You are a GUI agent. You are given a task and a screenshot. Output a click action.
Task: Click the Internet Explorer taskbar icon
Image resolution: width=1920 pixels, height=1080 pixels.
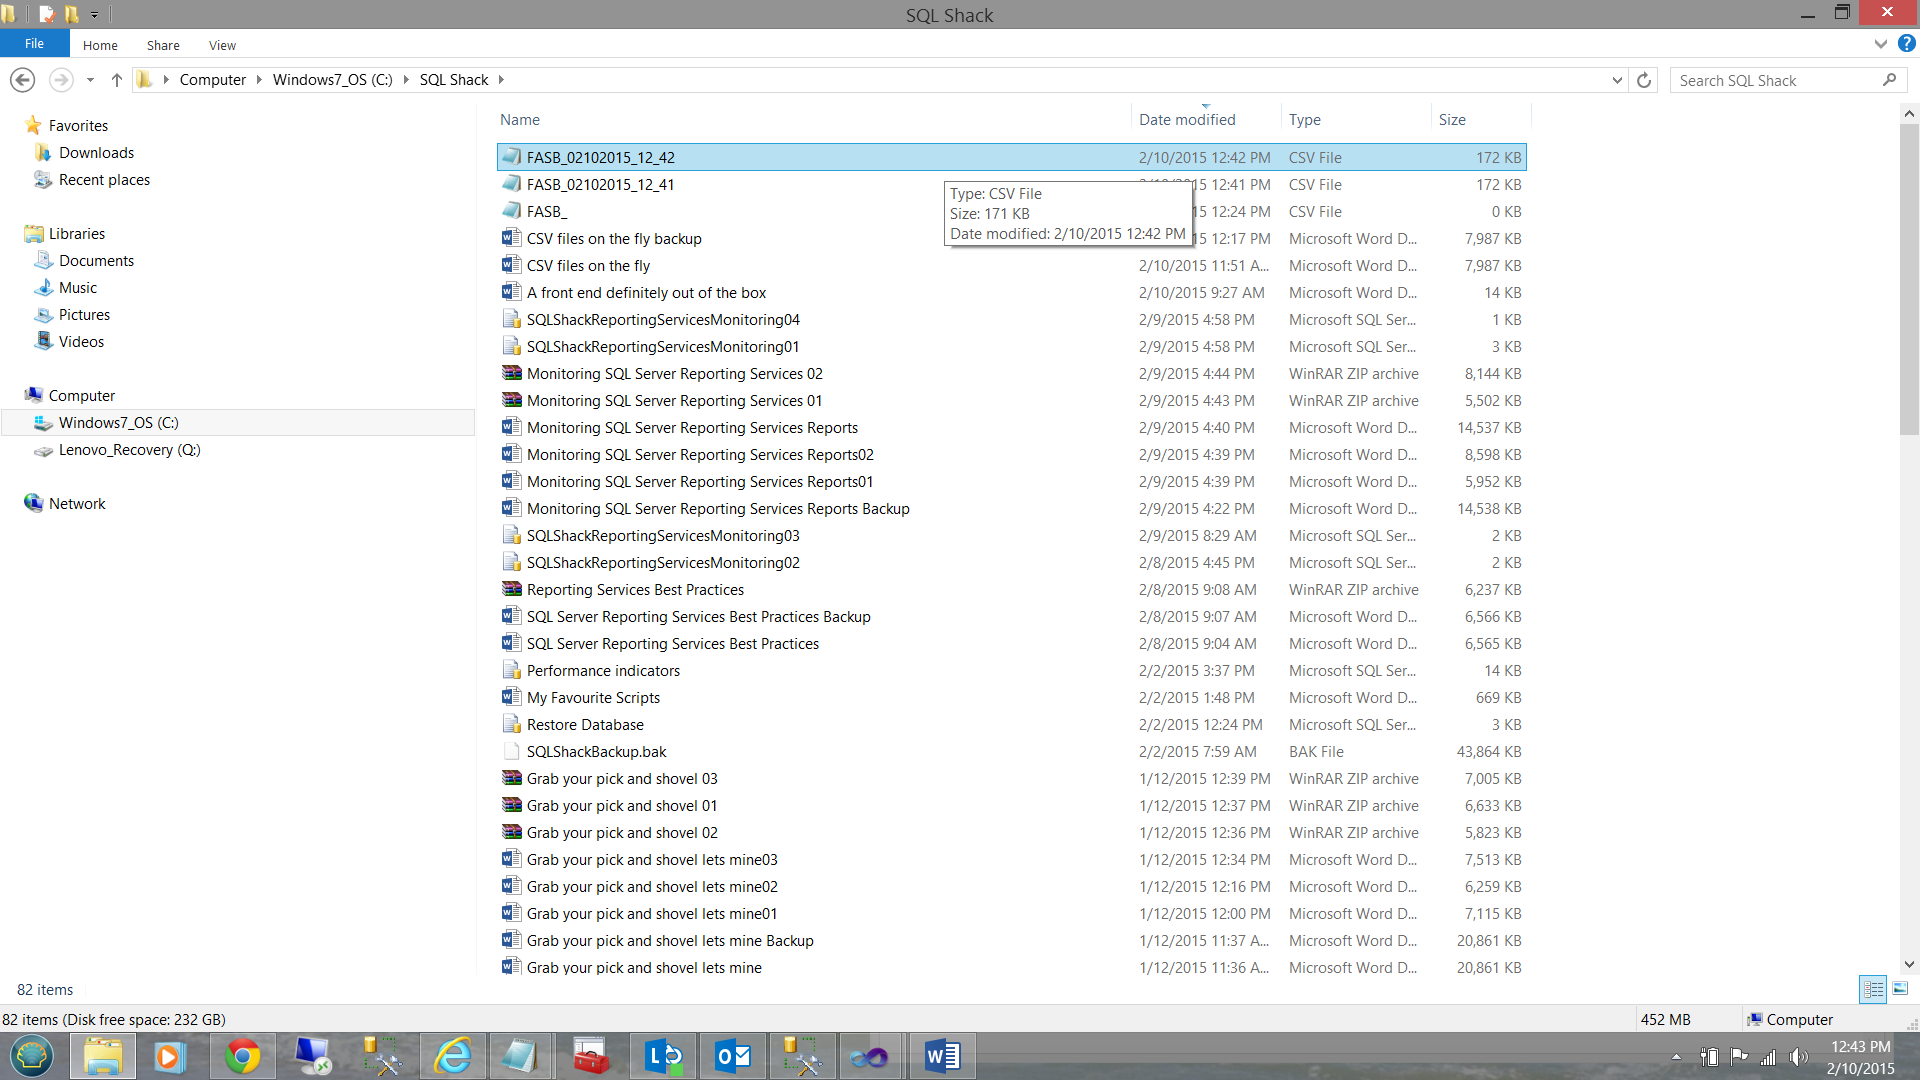[452, 1056]
